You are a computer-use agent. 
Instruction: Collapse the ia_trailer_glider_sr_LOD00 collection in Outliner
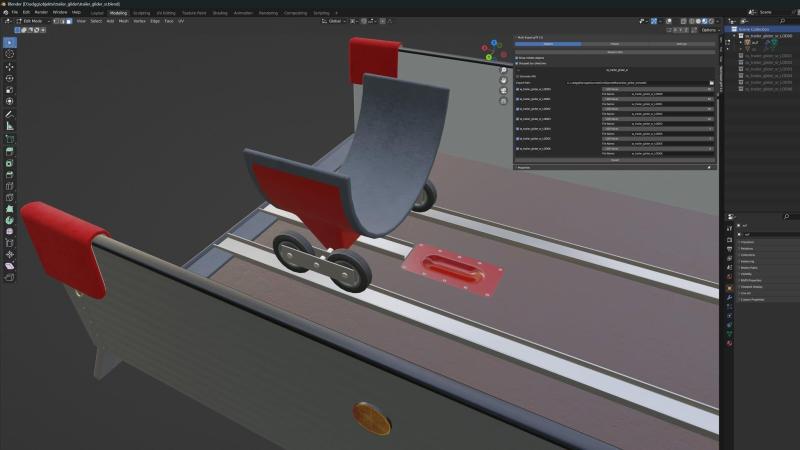coord(735,36)
